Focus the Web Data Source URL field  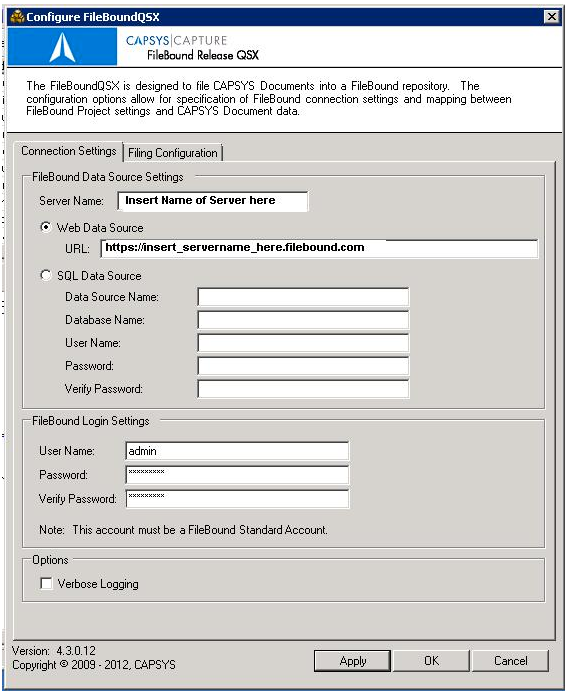click(320, 248)
